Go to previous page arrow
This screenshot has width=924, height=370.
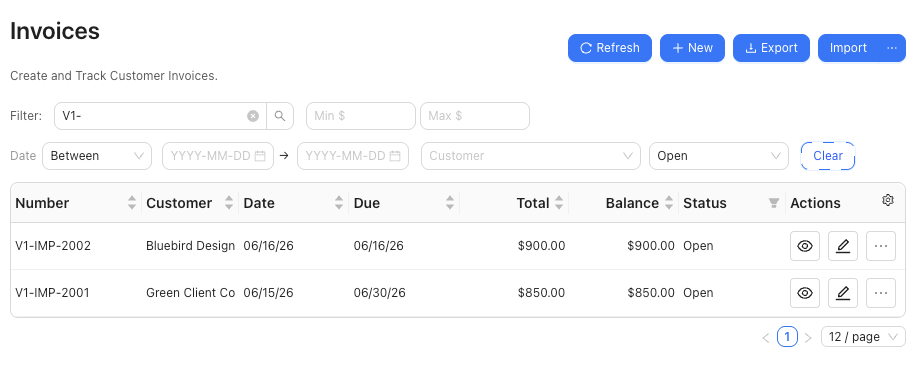click(x=766, y=338)
